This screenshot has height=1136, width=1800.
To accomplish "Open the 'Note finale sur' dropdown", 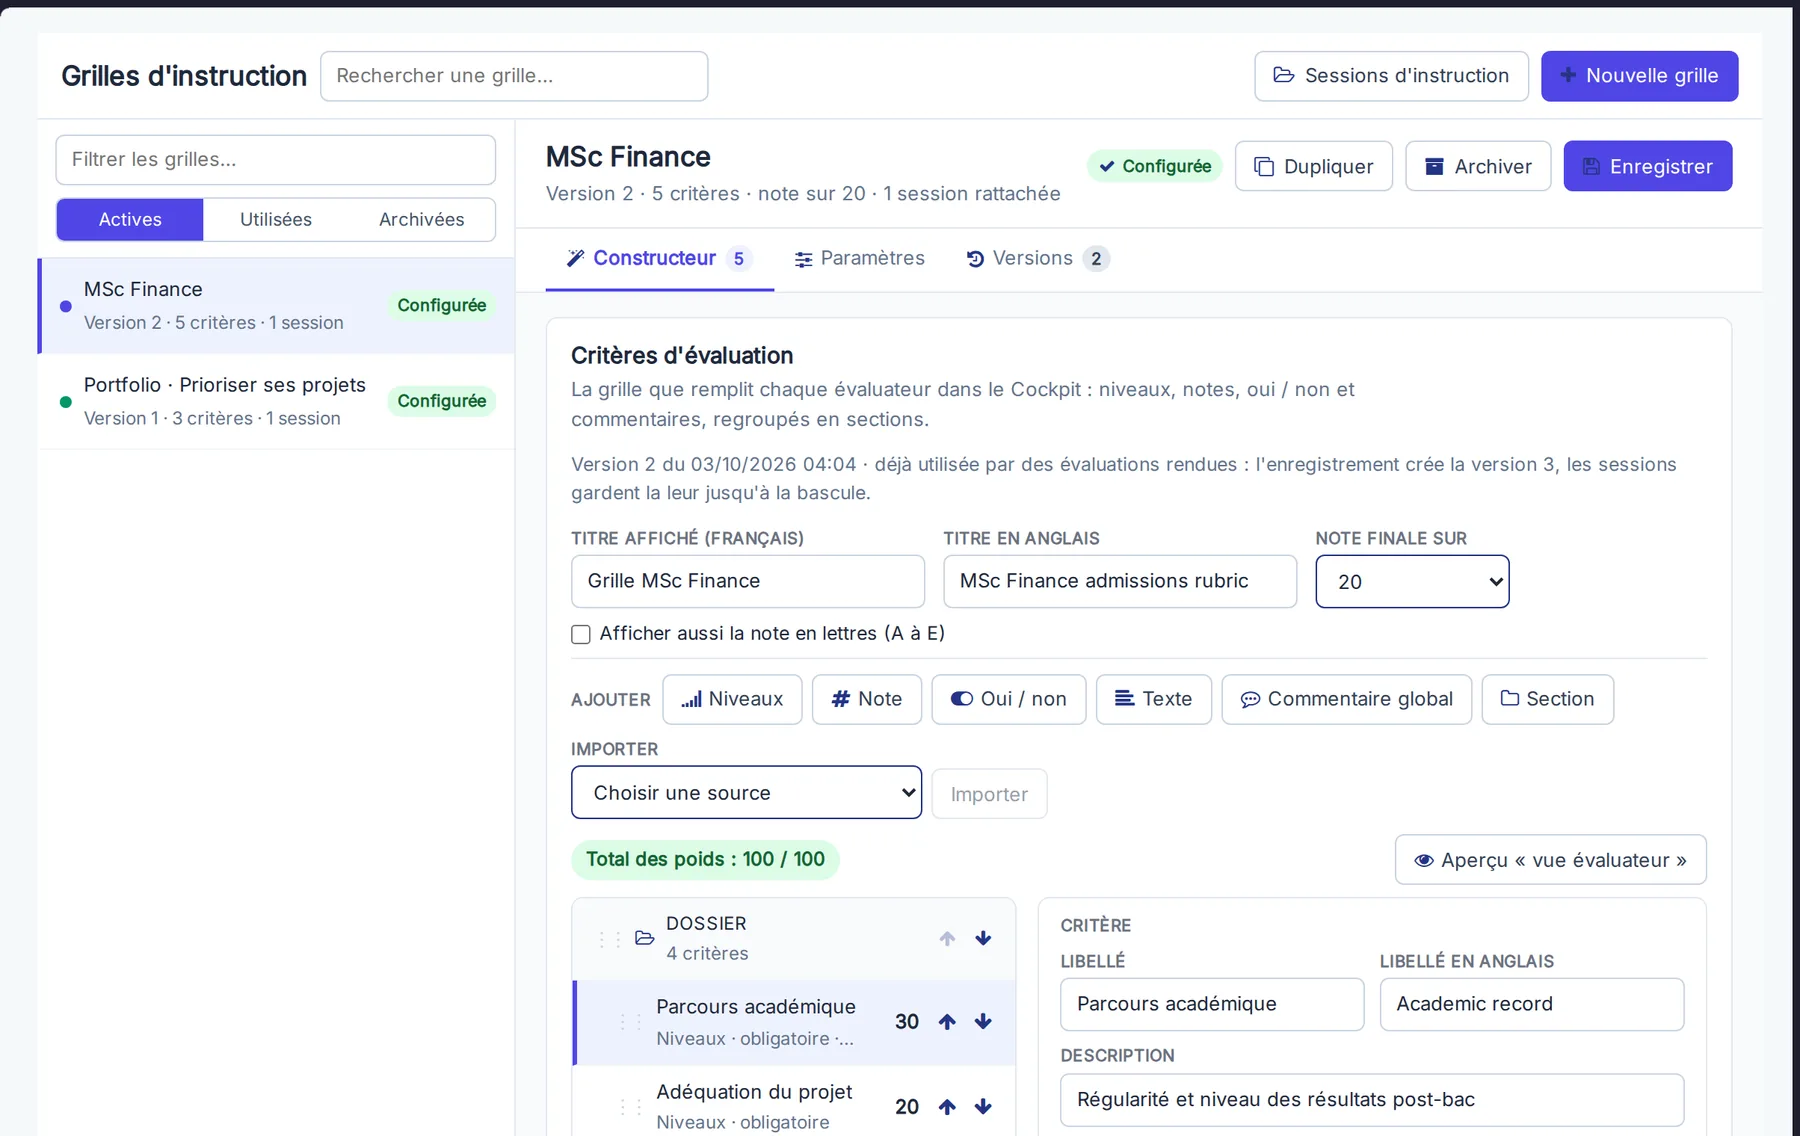I will point(1412,581).
